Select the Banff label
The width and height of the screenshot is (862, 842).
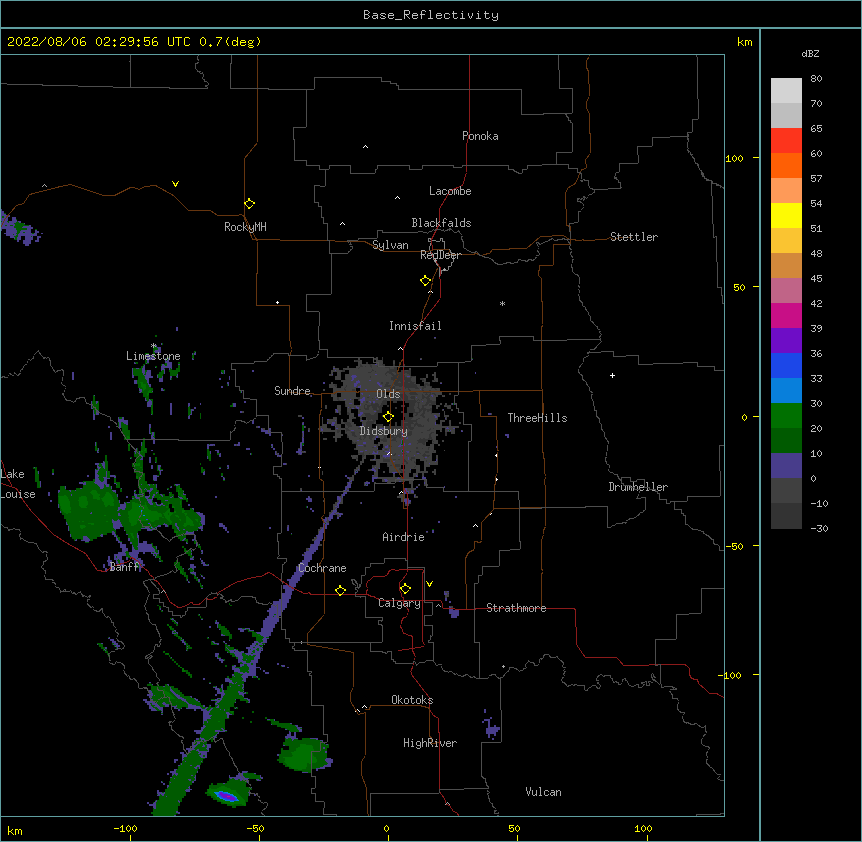point(125,567)
